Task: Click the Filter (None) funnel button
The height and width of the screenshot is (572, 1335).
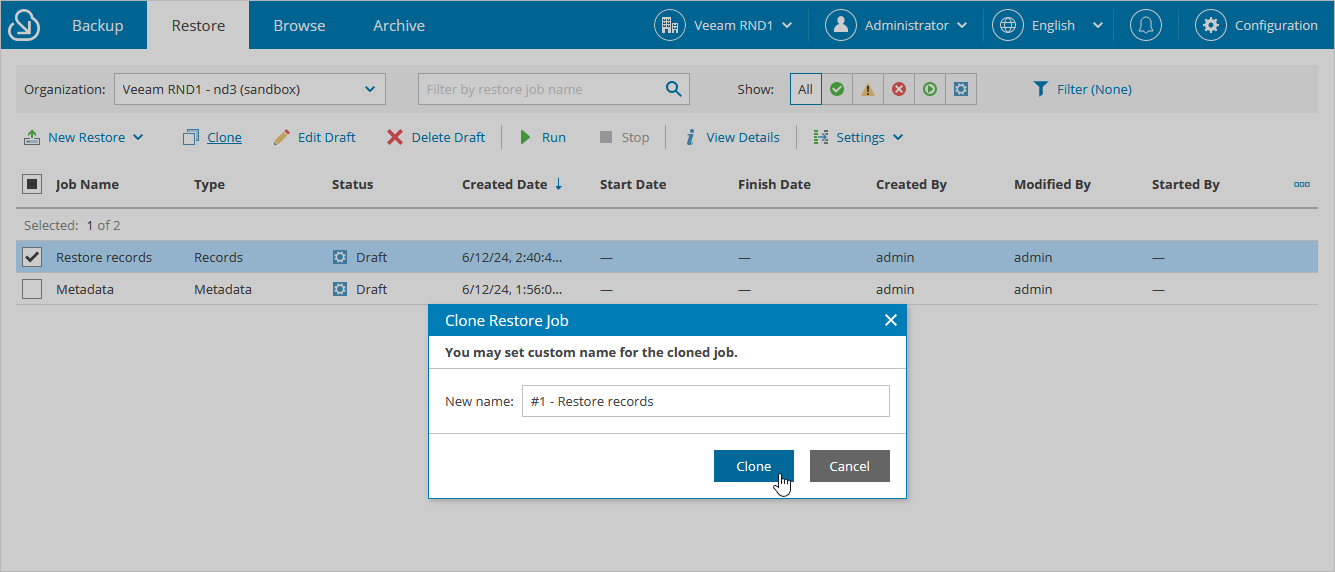Action: pyautogui.click(x=1082, y=89)
